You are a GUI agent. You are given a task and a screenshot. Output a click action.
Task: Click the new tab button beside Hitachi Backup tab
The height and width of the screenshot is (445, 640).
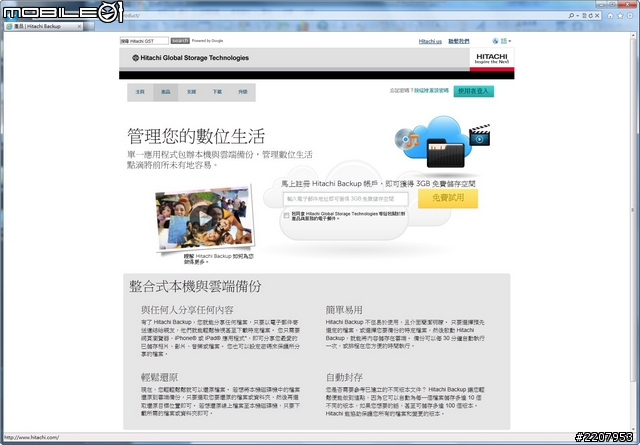pyautogui.click(x=90, y=26)
